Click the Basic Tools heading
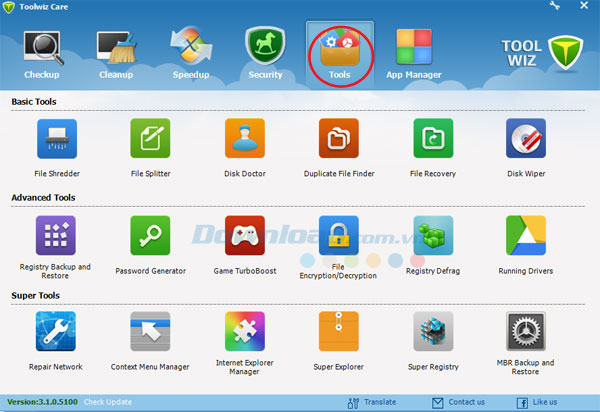The width and height of the screenshot is (600, 412). [x=34, y=102]
